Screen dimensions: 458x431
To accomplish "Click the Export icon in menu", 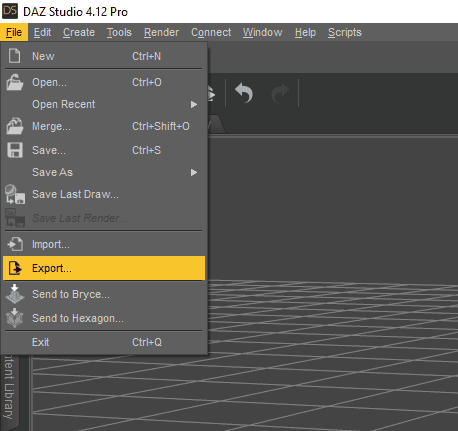I will [x=15, y=268].
